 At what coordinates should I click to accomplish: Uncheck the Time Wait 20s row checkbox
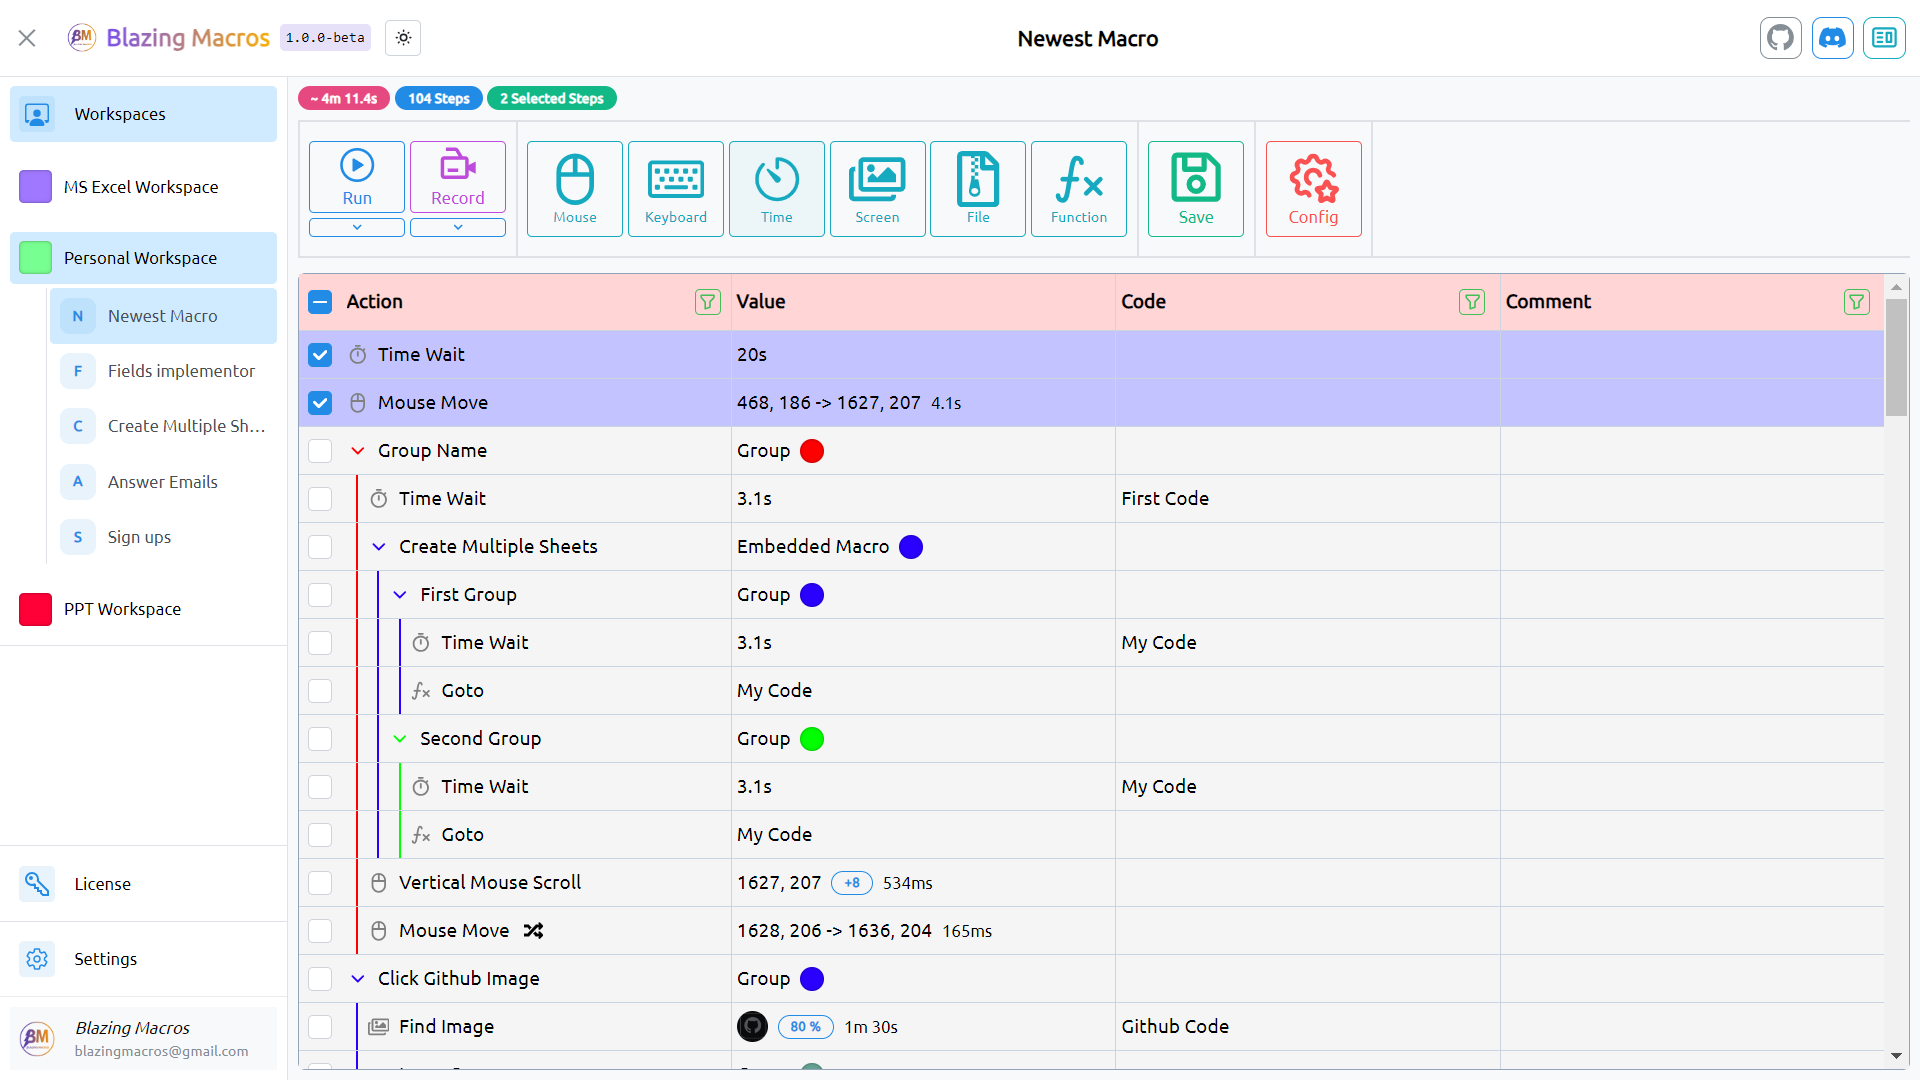pos(320,355)
